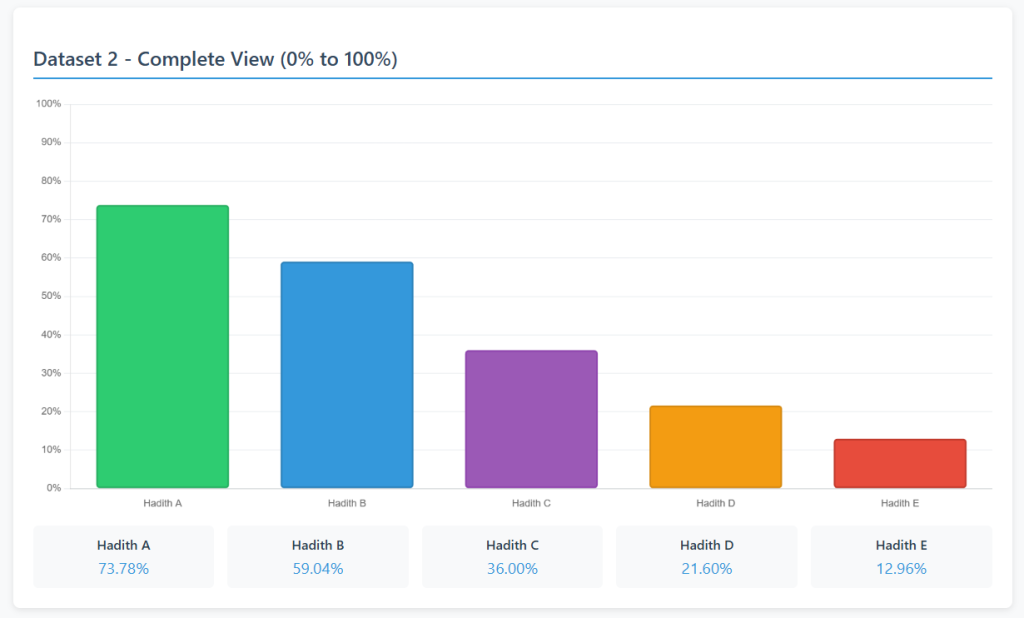
Task: Select the Hadith E 12.96% stat card
Action: click(x=901, y=557)
